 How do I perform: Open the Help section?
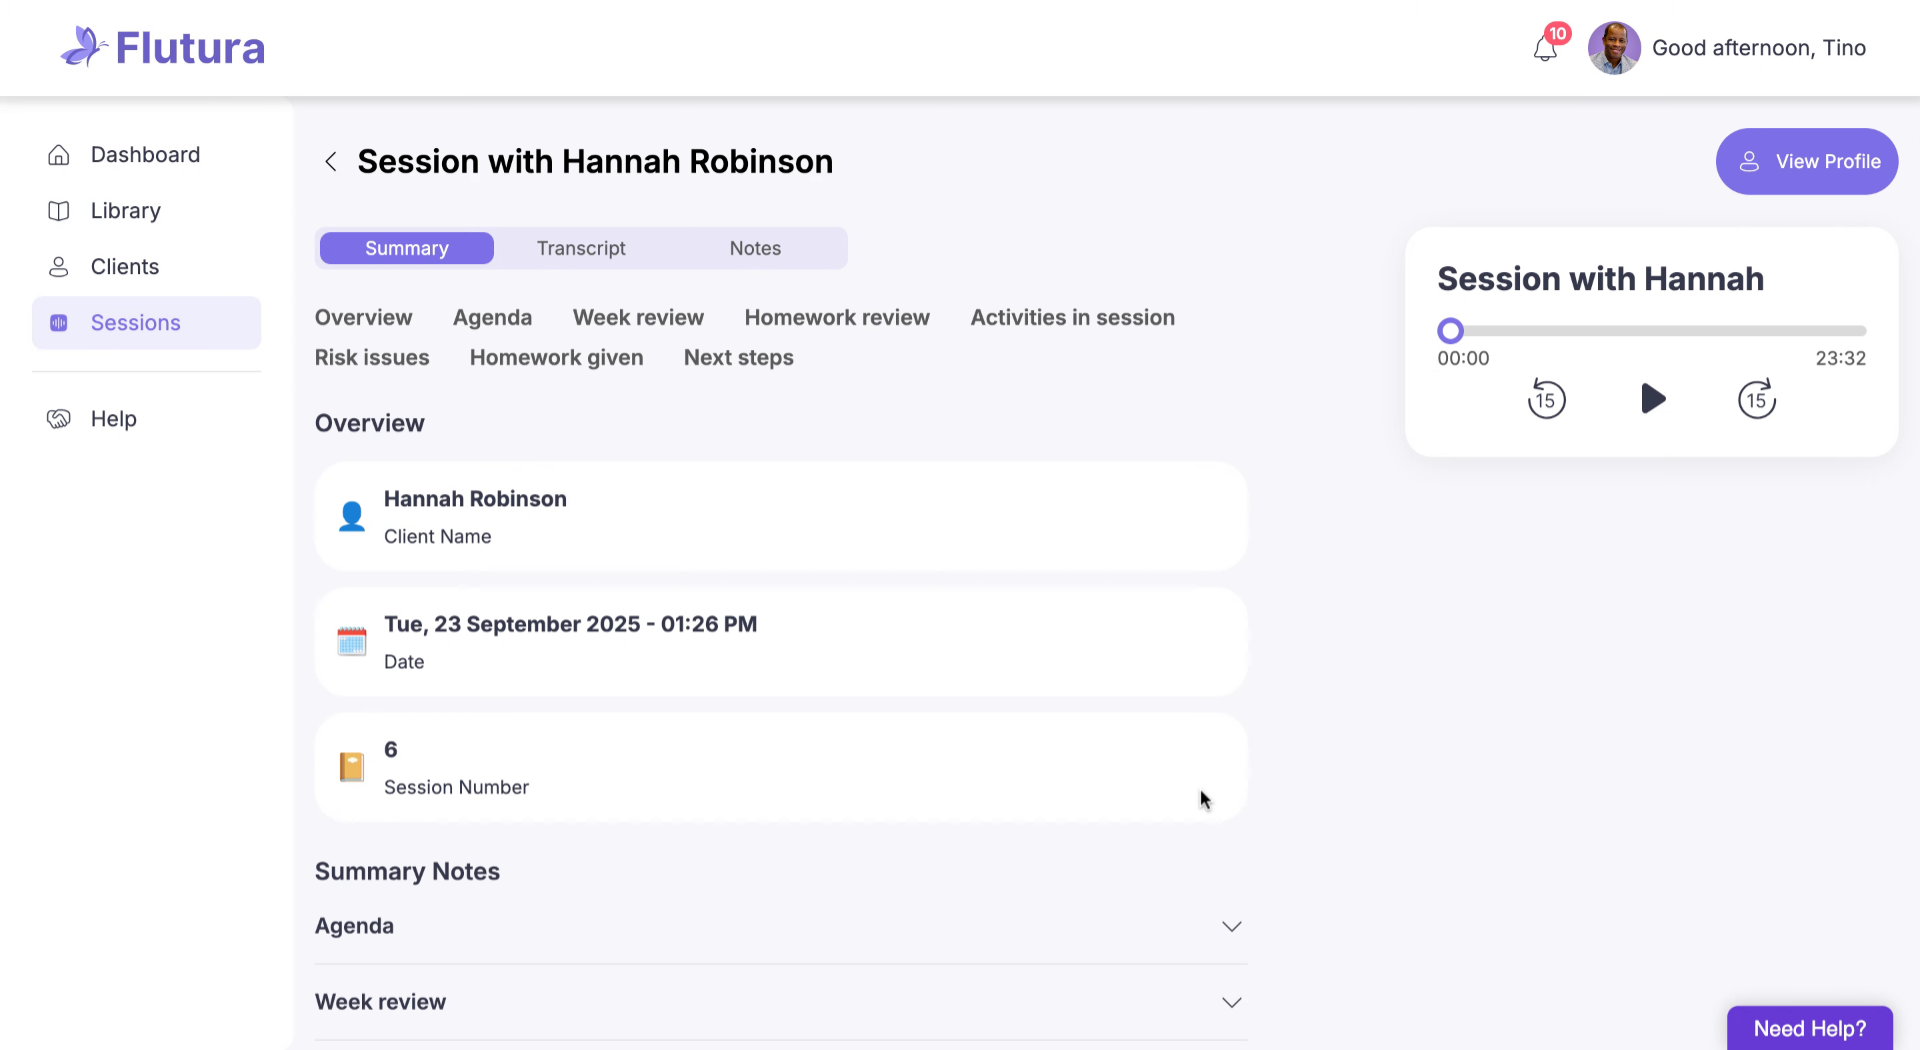point(113,419)
